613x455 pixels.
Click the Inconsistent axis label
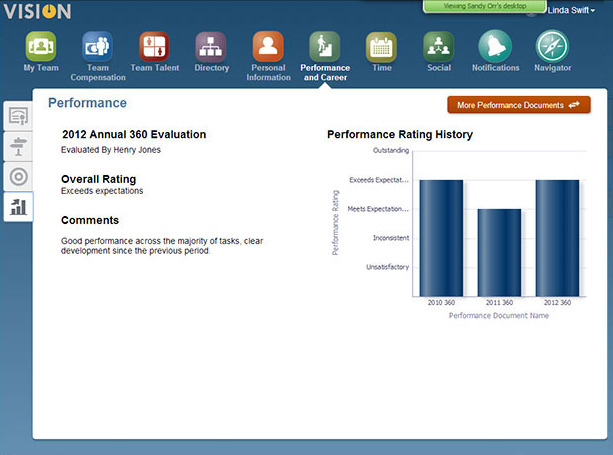(x=391, y=238)
